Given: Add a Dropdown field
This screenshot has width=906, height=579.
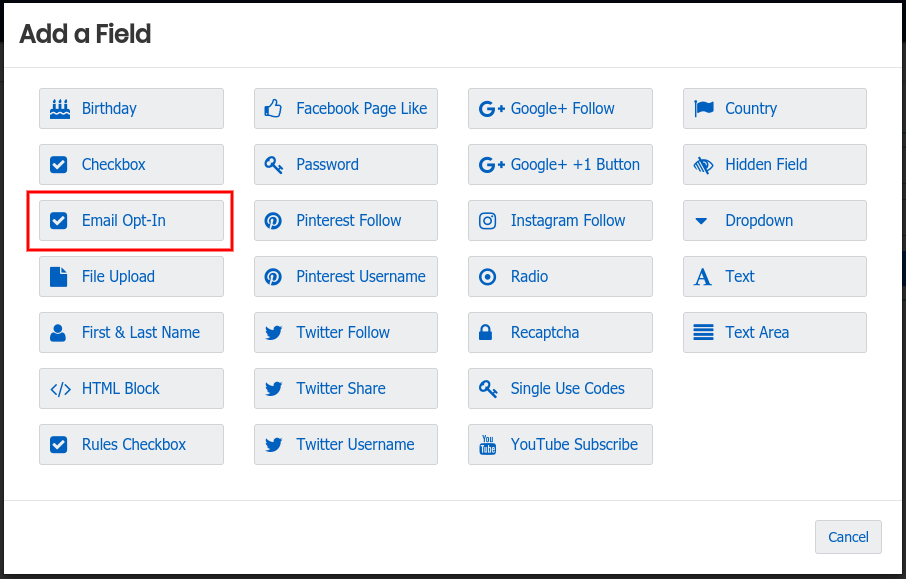Looking at the screenshot, I should (x=774, y=221).
